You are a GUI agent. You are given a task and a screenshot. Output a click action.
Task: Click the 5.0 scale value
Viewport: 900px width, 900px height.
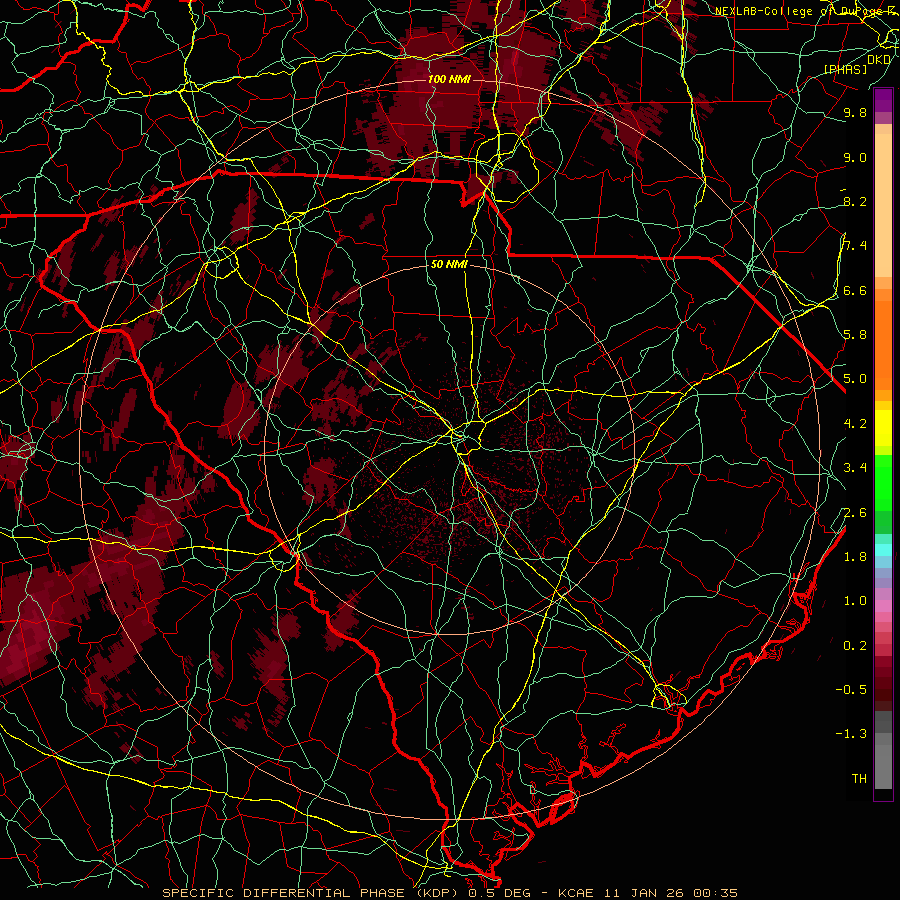tap(855, 379)
